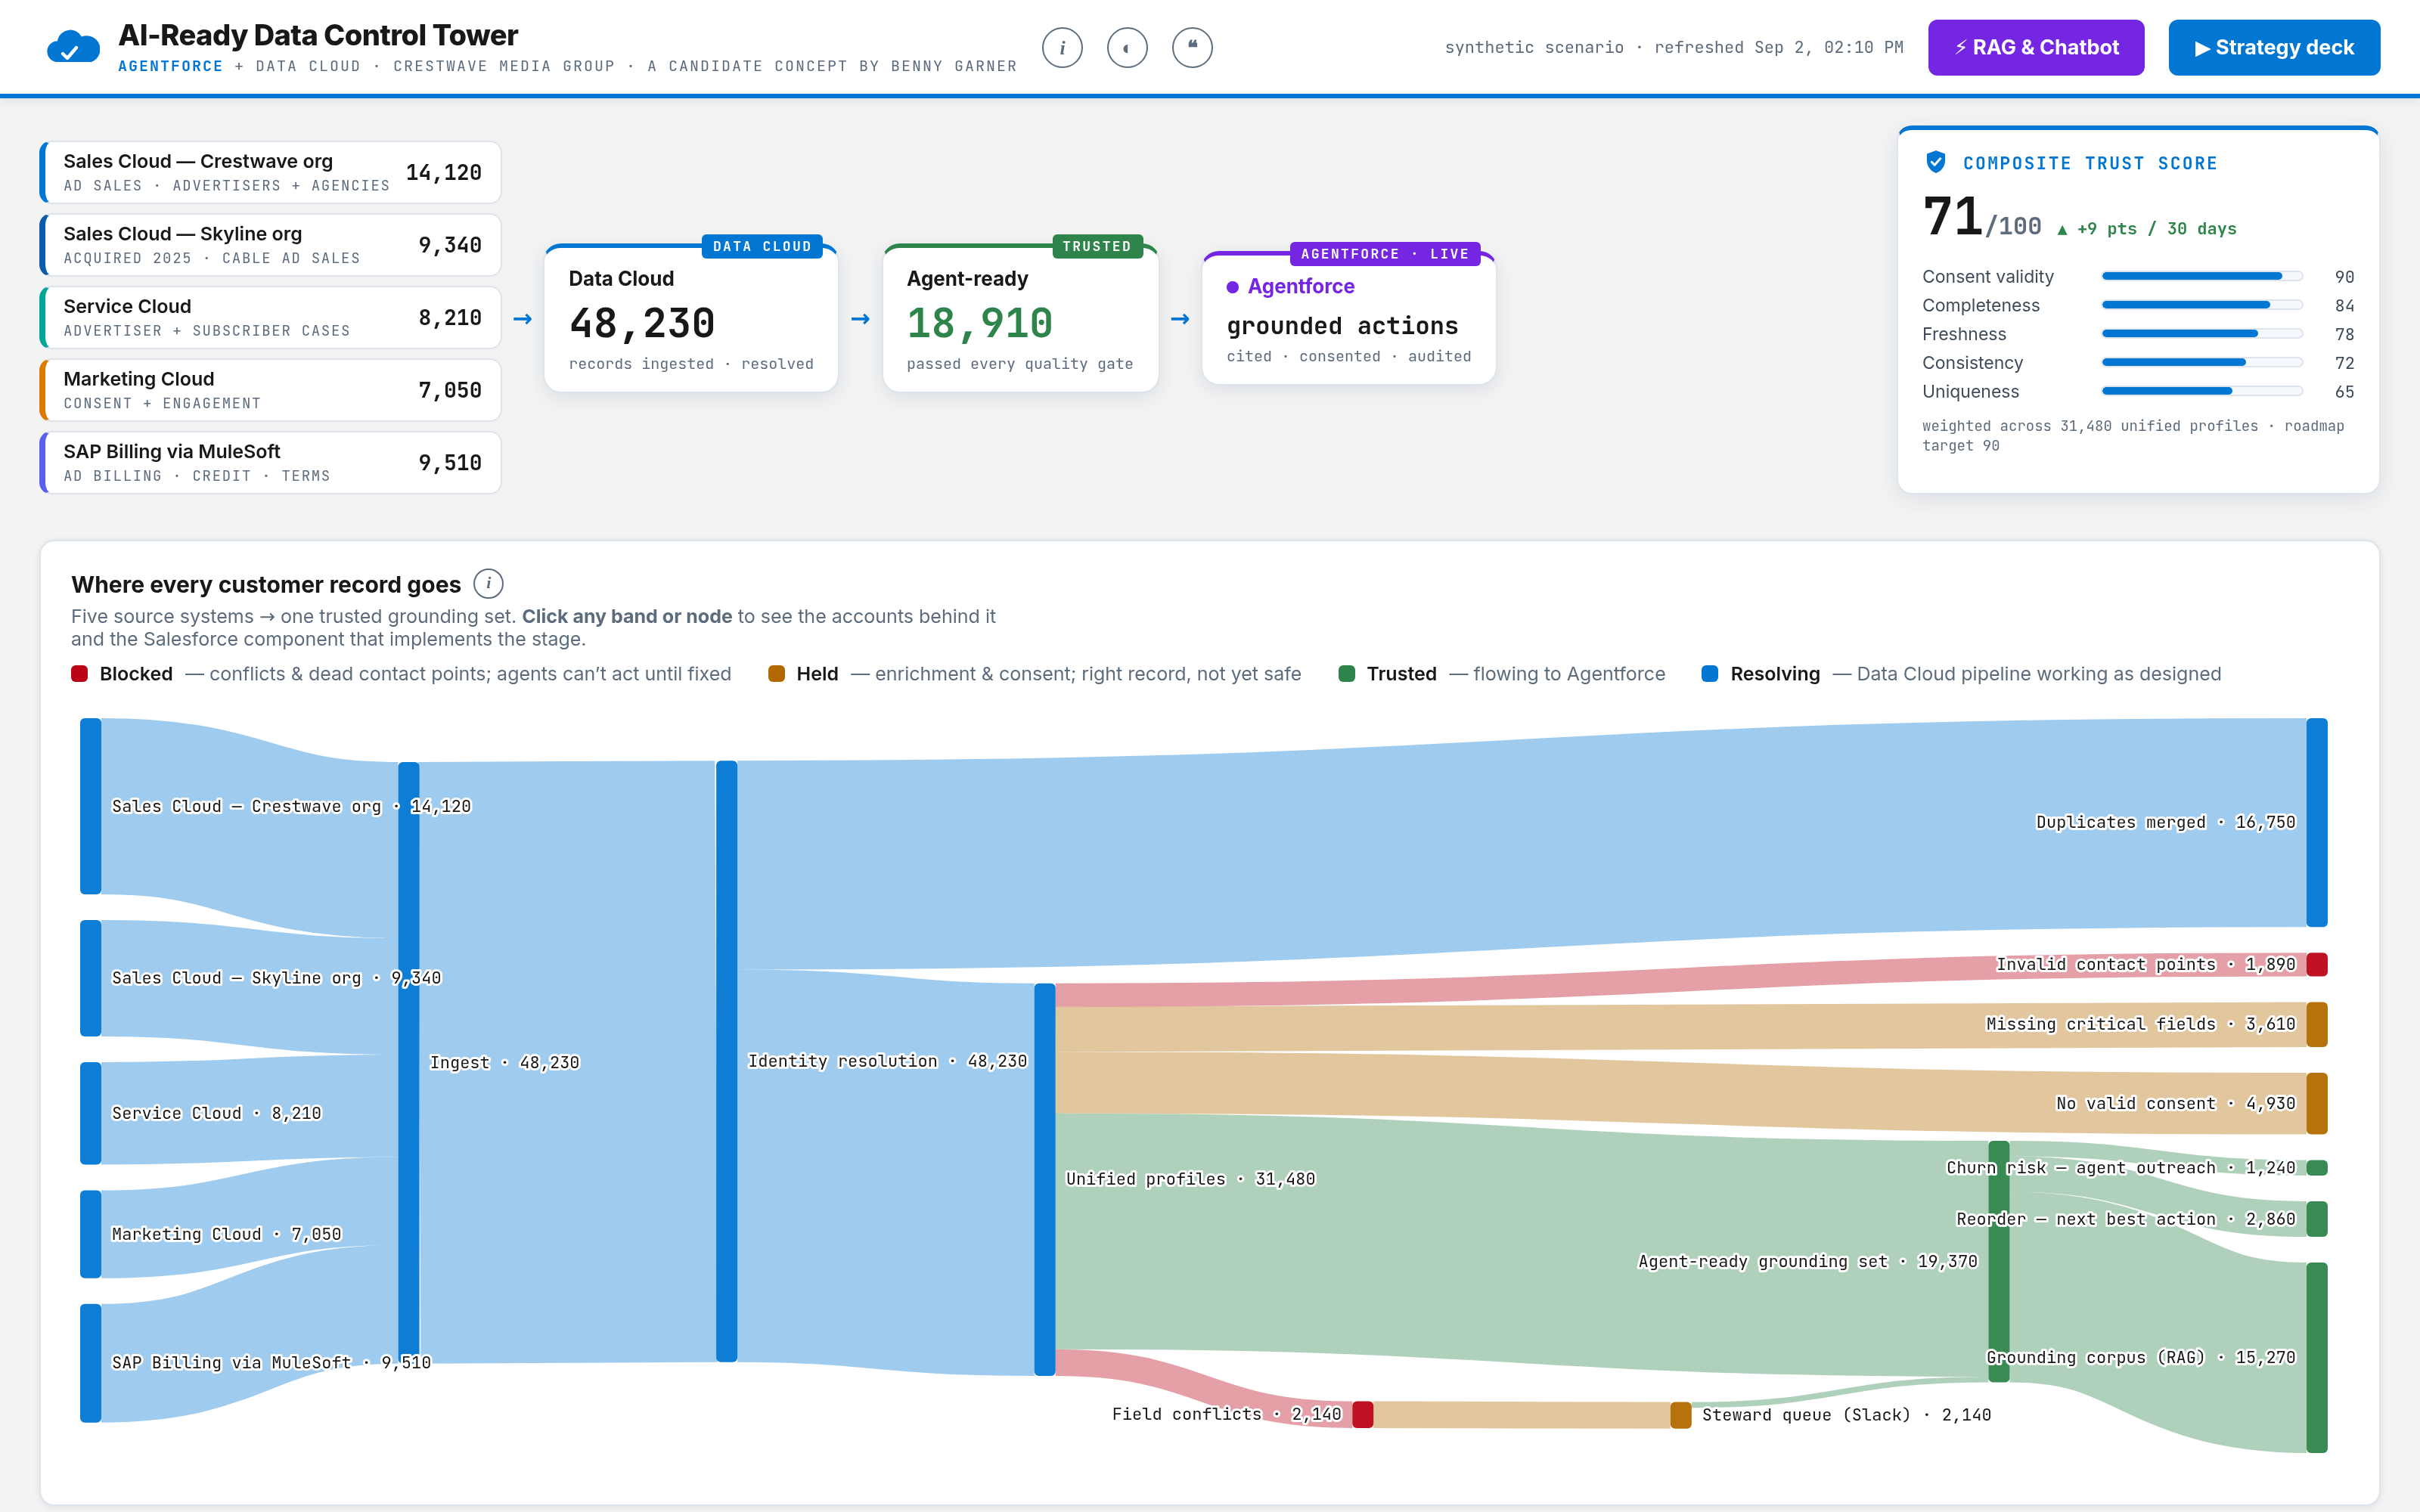Click the Agent-ready 18,910 pipeline card
Image resolution: width=2420 pixels, height=1512 pixels.
tap(1020, 318)
